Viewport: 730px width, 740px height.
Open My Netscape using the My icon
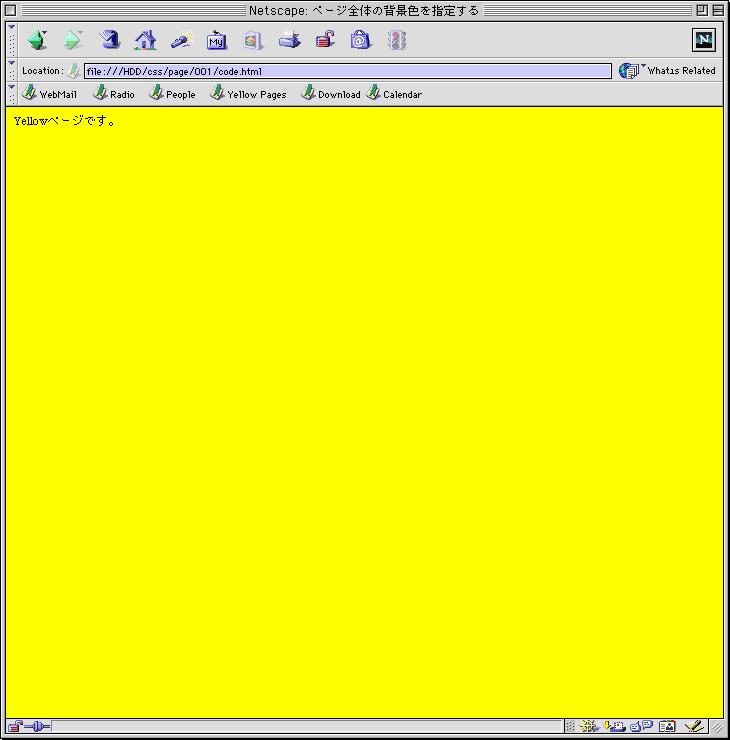217,41
